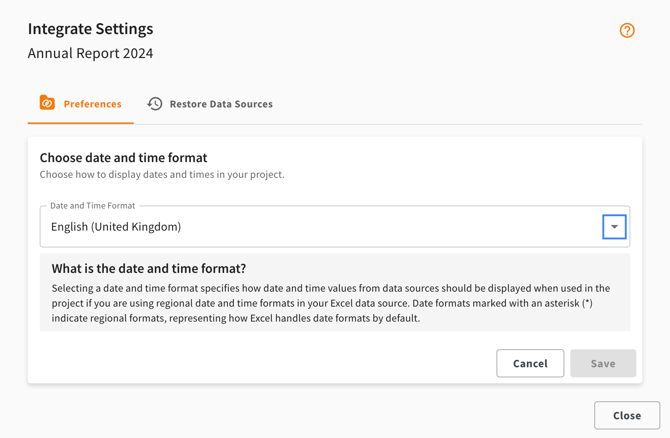Click the Restore Data Sources history icon
Image resolution: width=670 pixels, height=438 pixels.
(155, 104)
